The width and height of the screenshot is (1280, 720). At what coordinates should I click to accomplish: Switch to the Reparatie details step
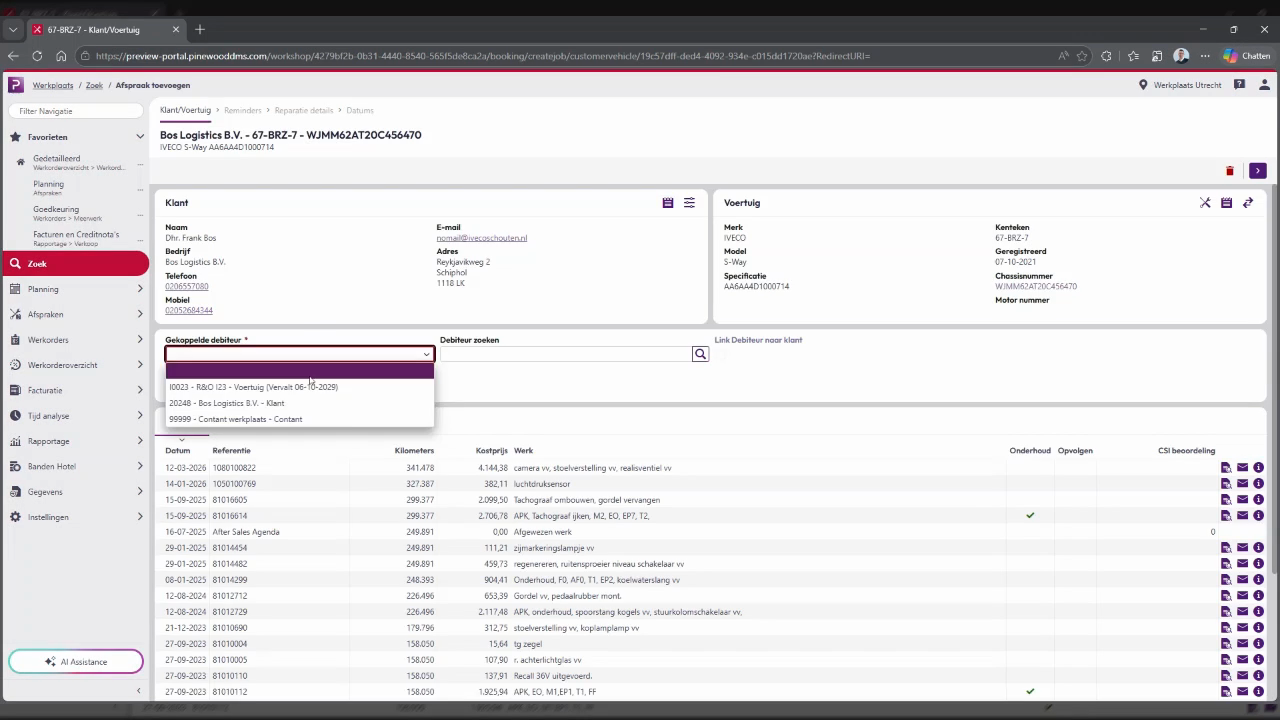(x=304, y=110)
